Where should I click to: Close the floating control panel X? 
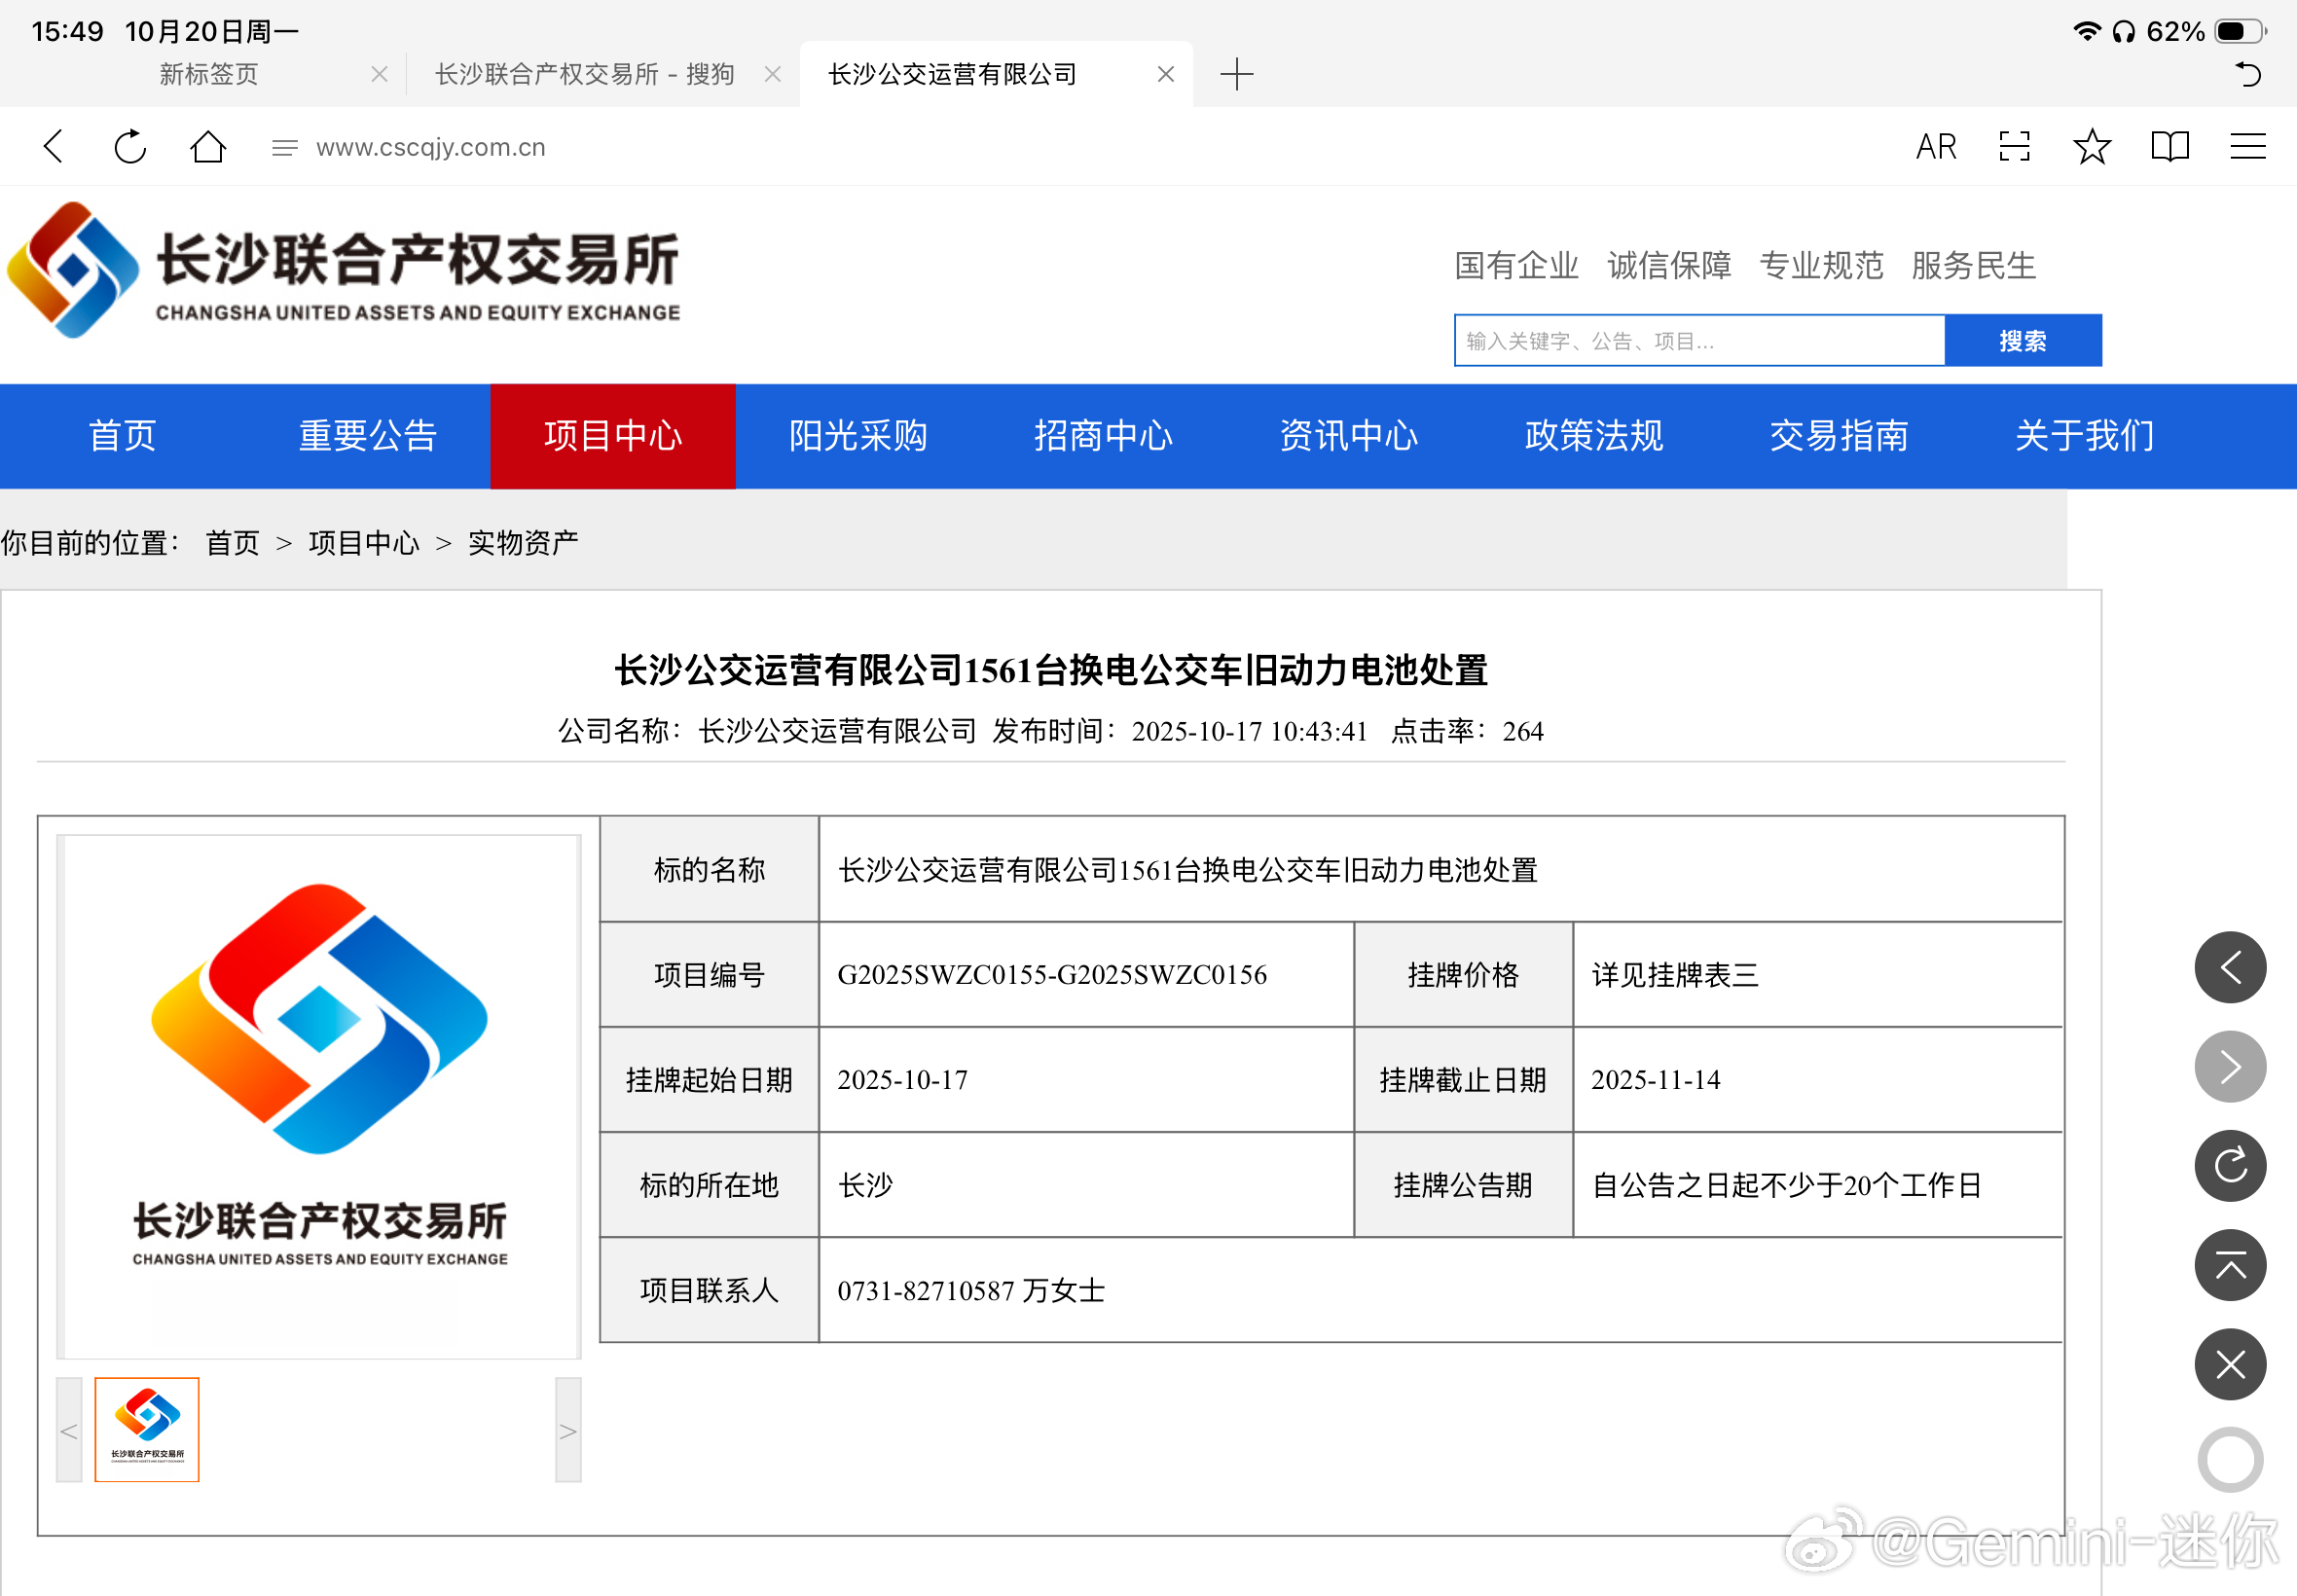click(2229, 1364)
